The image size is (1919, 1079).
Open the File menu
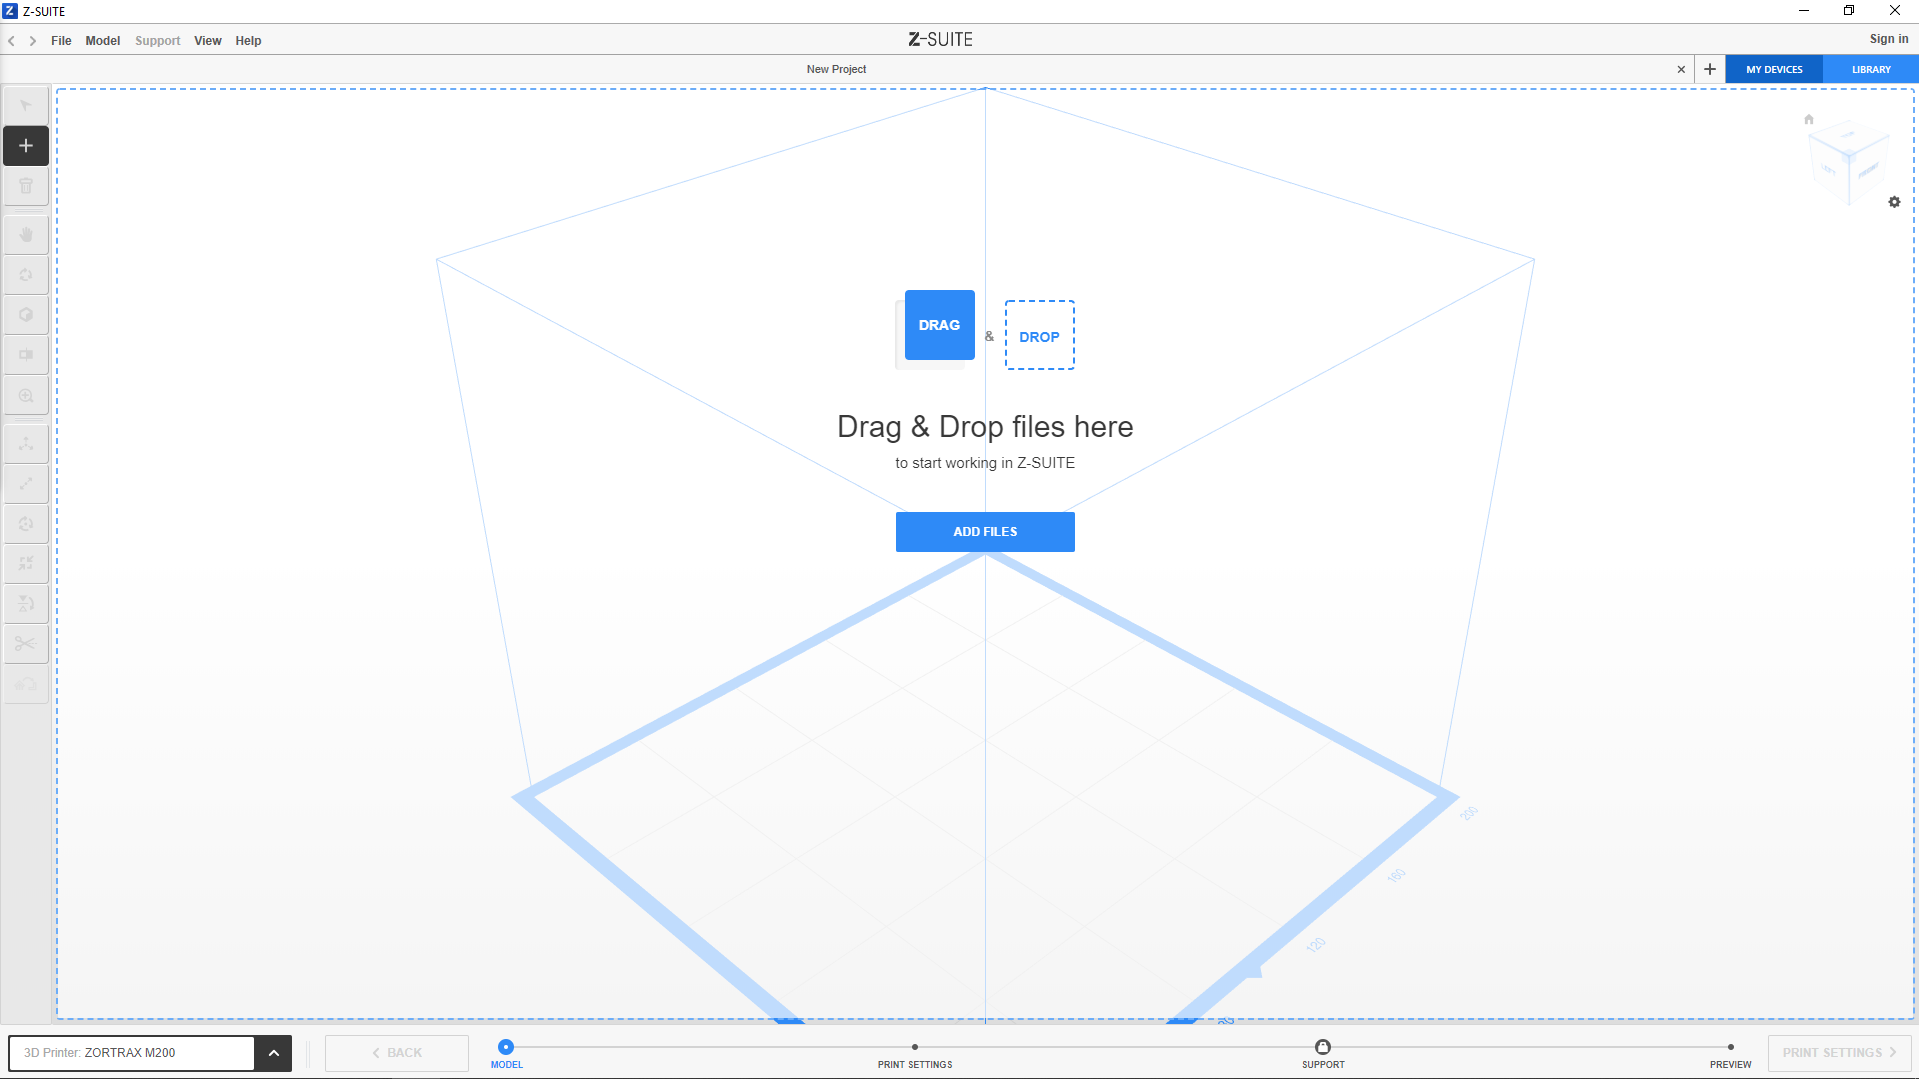(61, 41)
